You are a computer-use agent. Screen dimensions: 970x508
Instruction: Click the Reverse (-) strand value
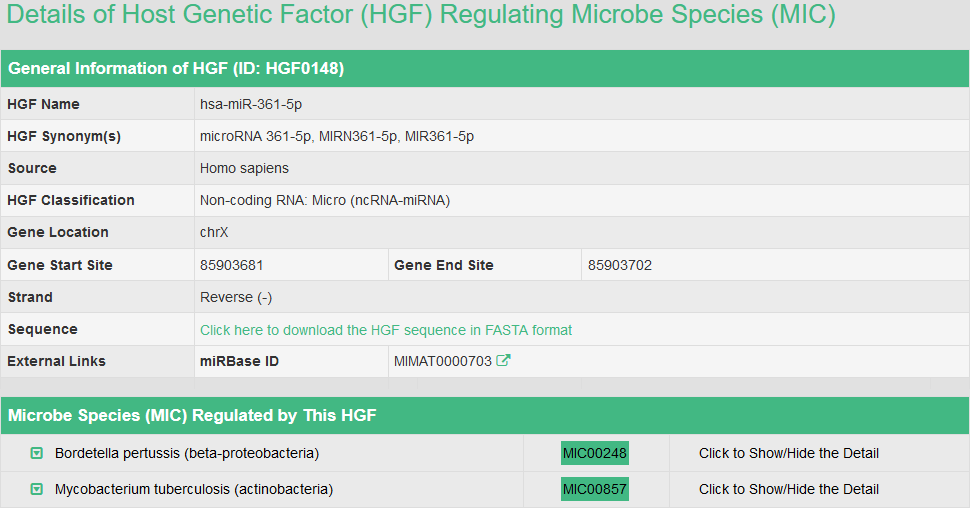coord(236,297)
